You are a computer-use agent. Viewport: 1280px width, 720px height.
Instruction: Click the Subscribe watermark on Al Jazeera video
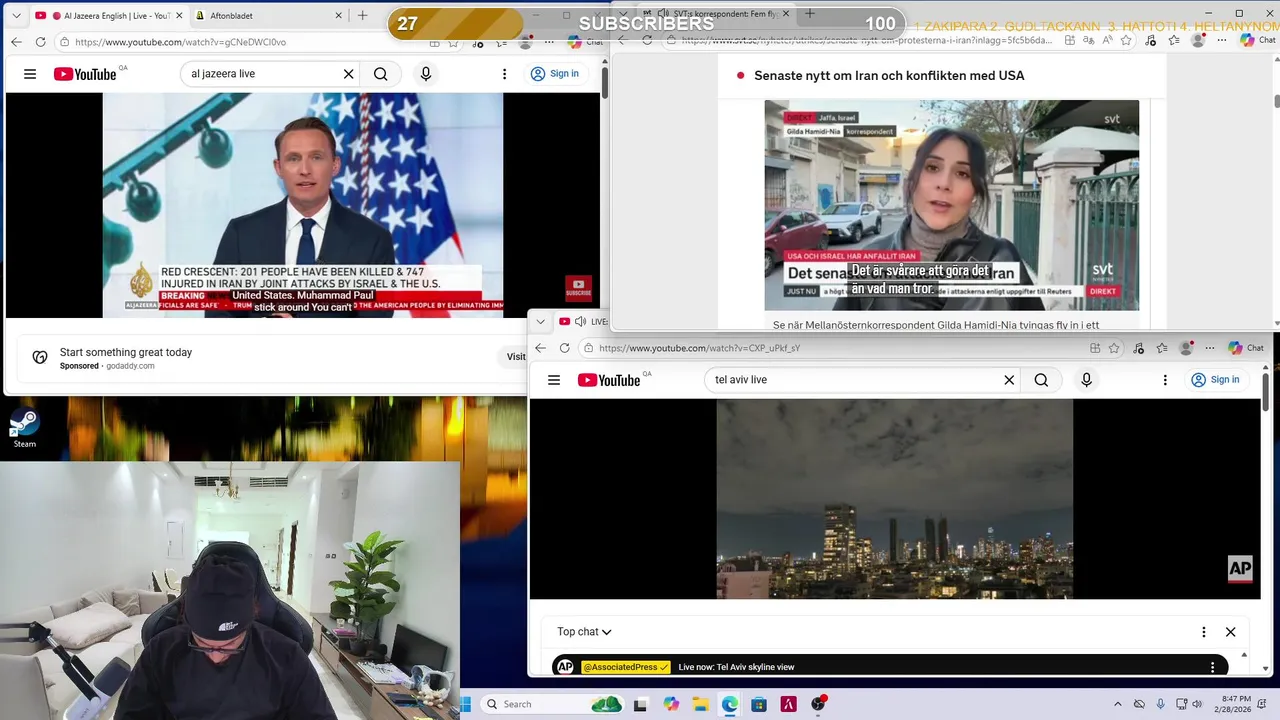(579, 288)
